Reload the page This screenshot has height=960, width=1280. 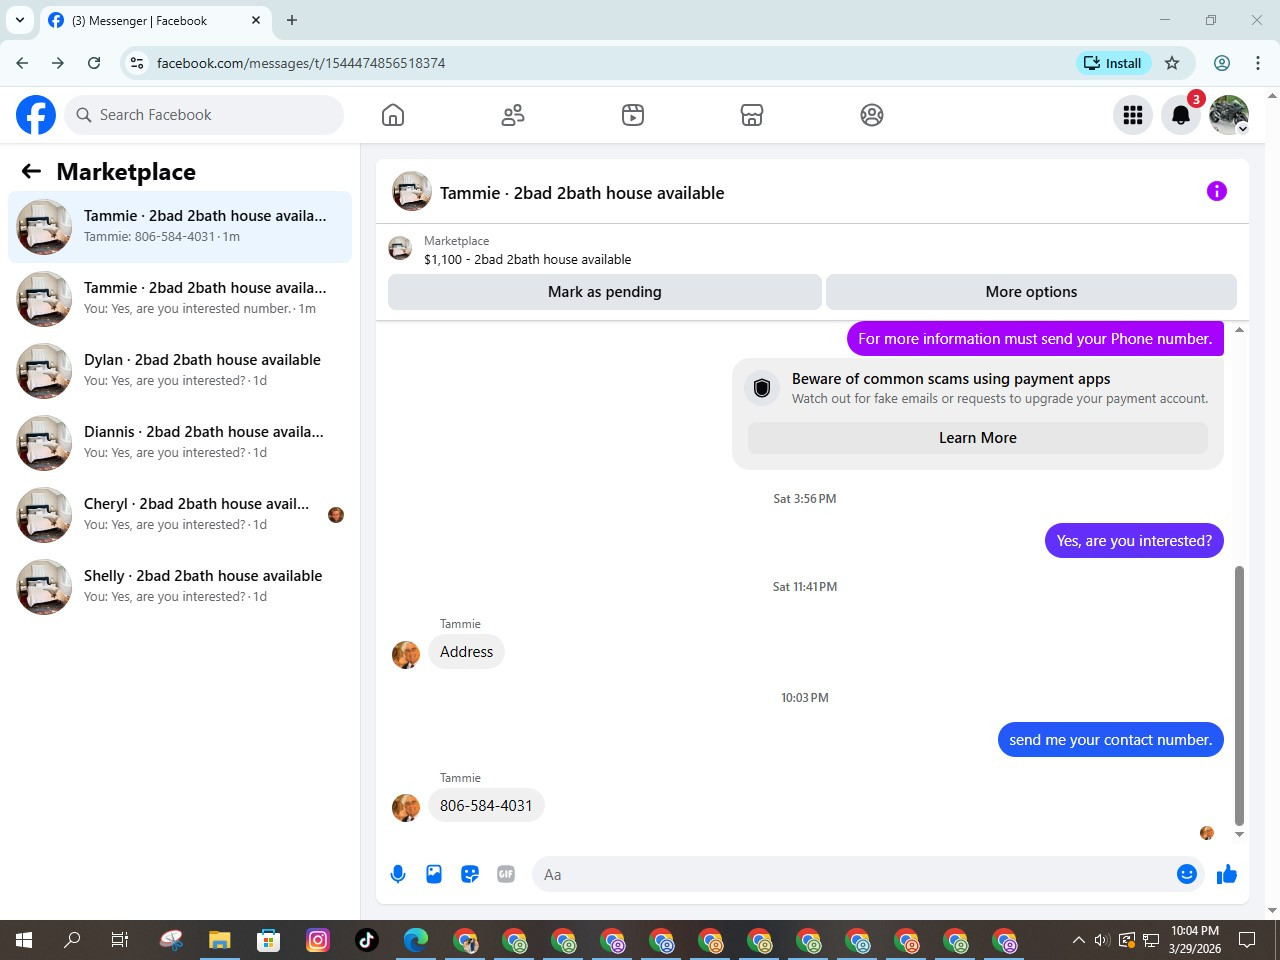click(94, 63)
